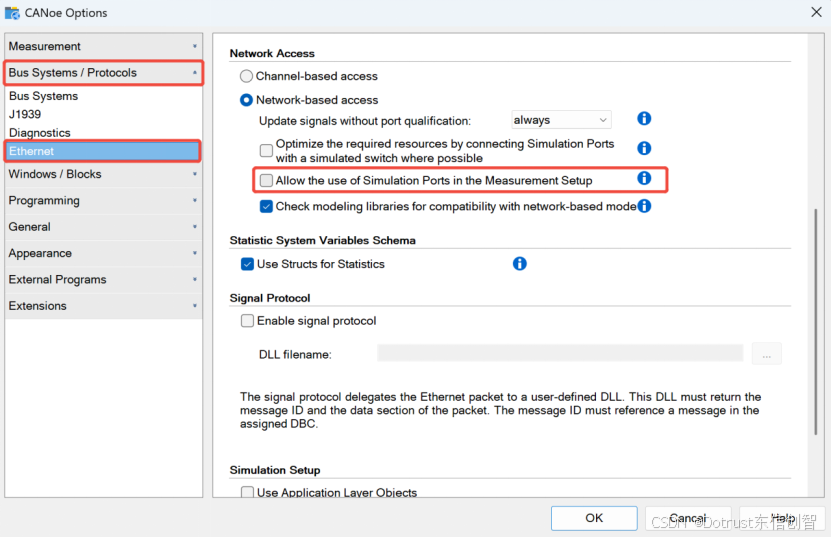Expand the General category
831x538 pixels.
(103, 227)
